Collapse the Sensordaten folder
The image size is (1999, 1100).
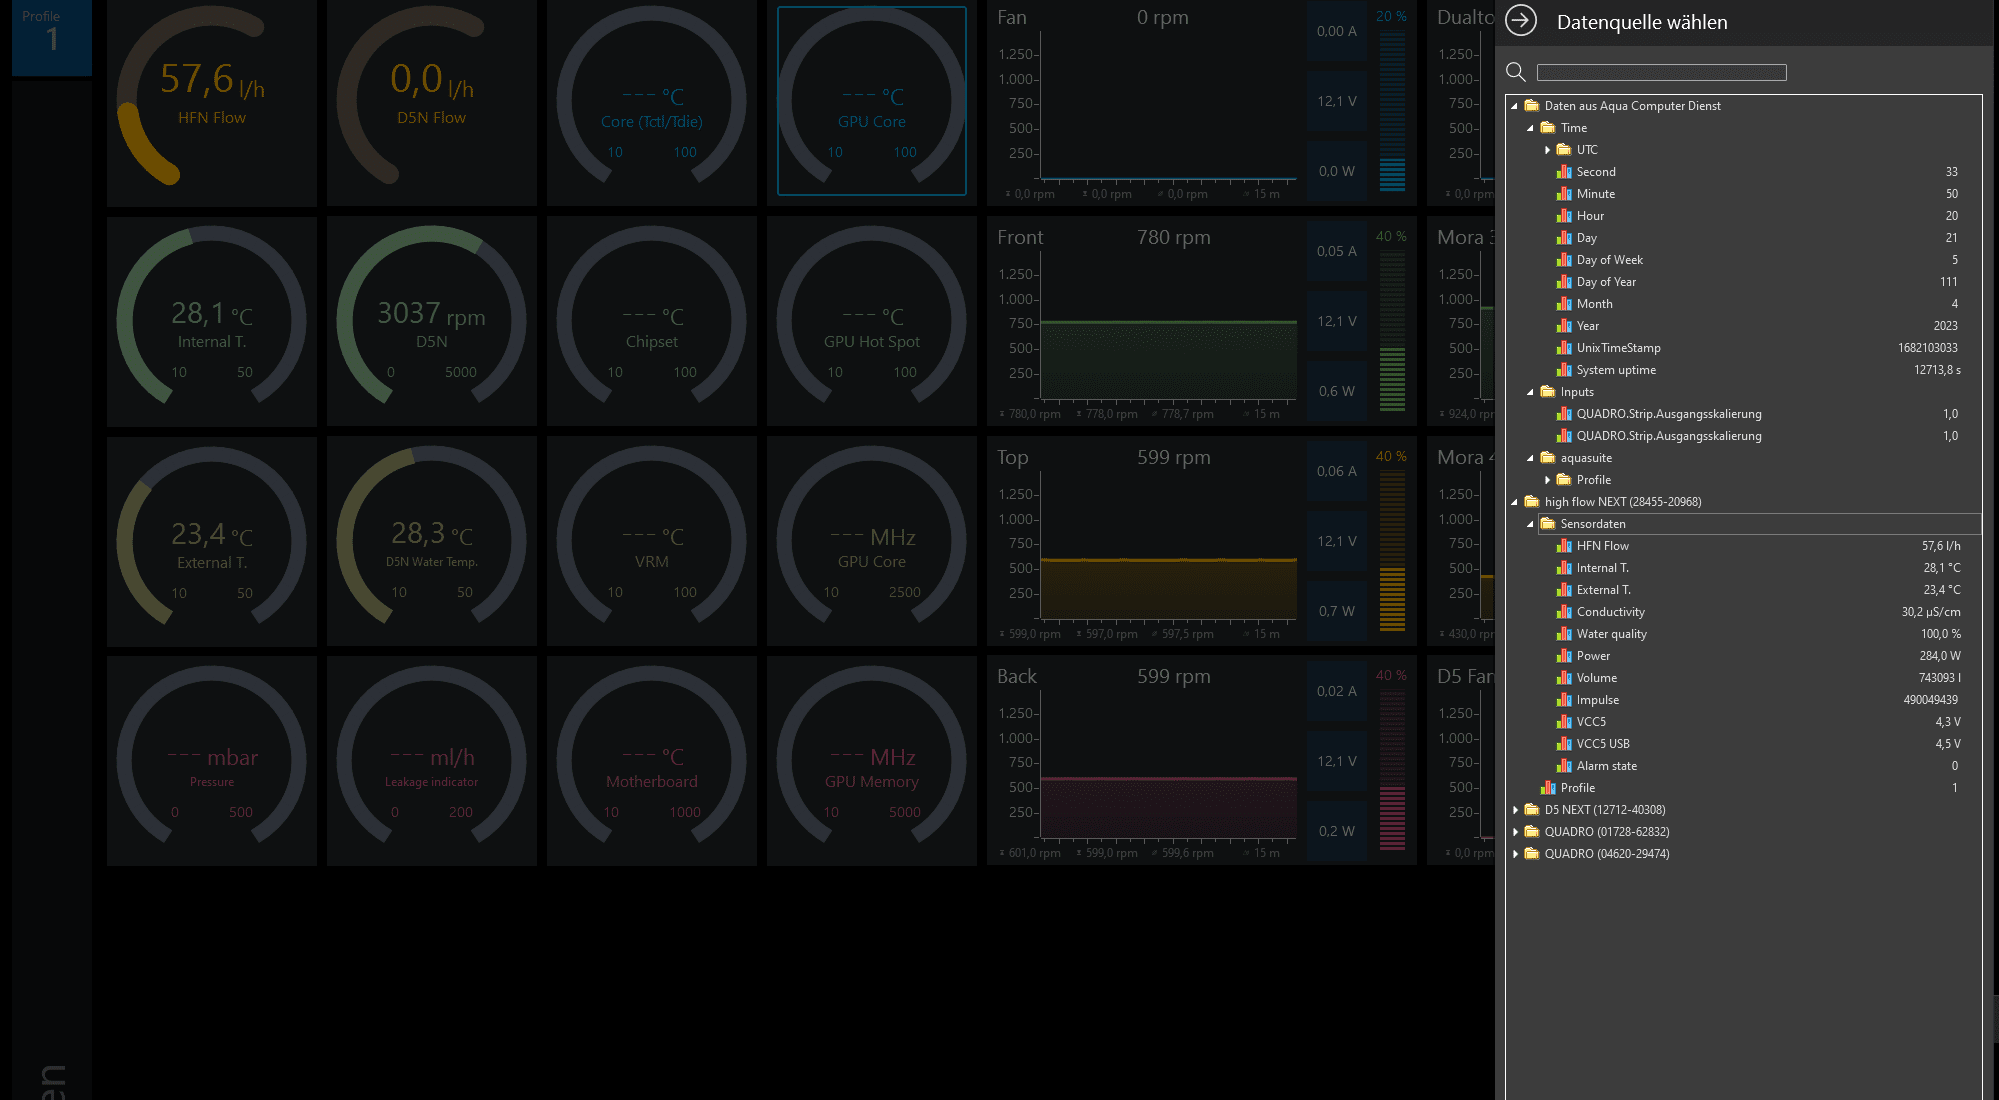(x=1530, y=524)
